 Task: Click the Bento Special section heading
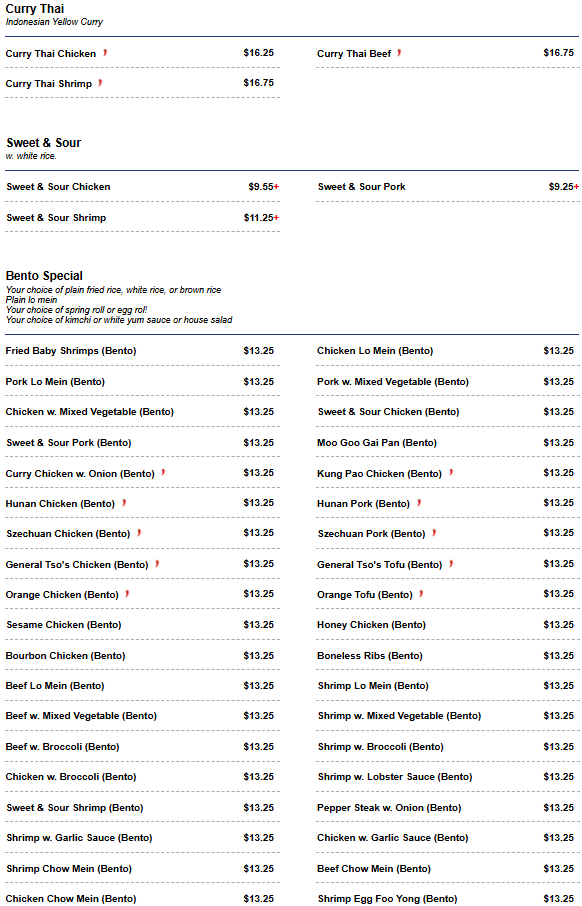tap(44, 276)
